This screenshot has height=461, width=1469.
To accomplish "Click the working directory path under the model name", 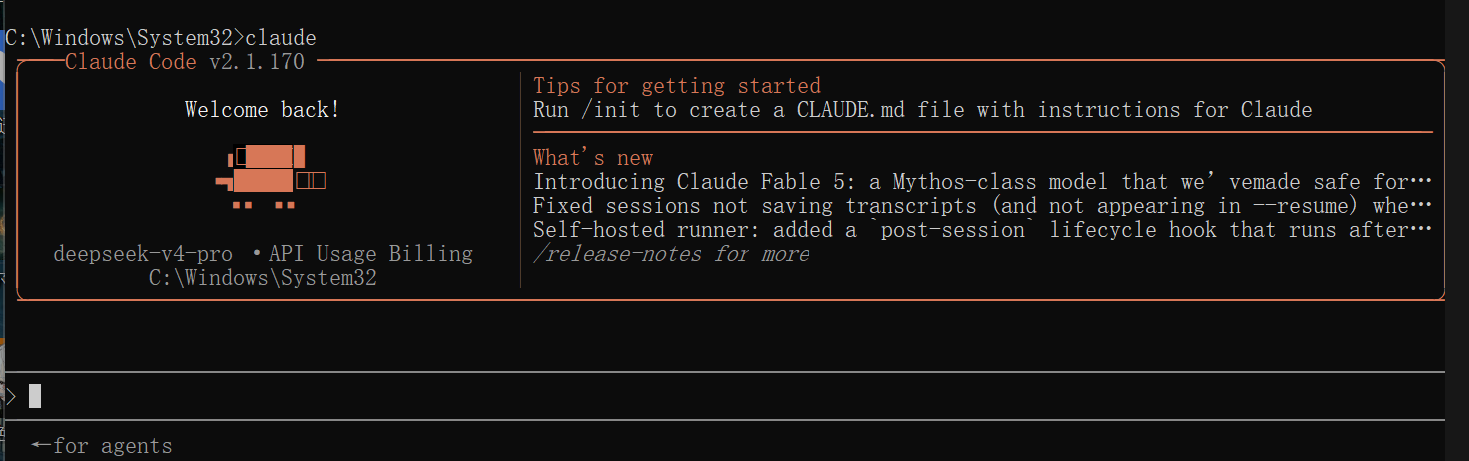I will click(263, 278).
